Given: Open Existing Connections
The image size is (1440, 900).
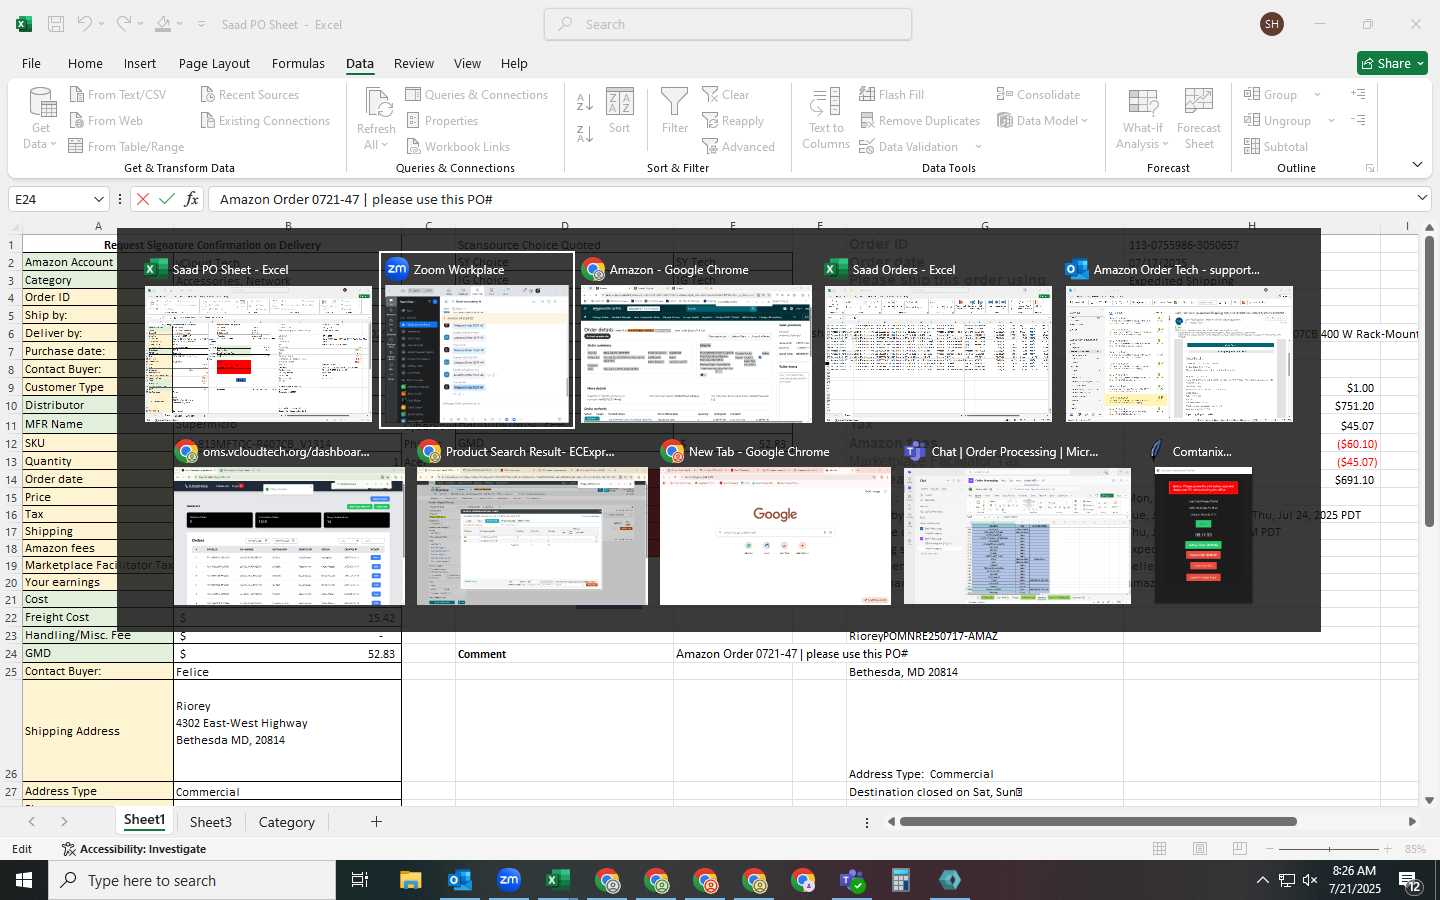Looking at the screenshot, I should [x=265, y=121].
